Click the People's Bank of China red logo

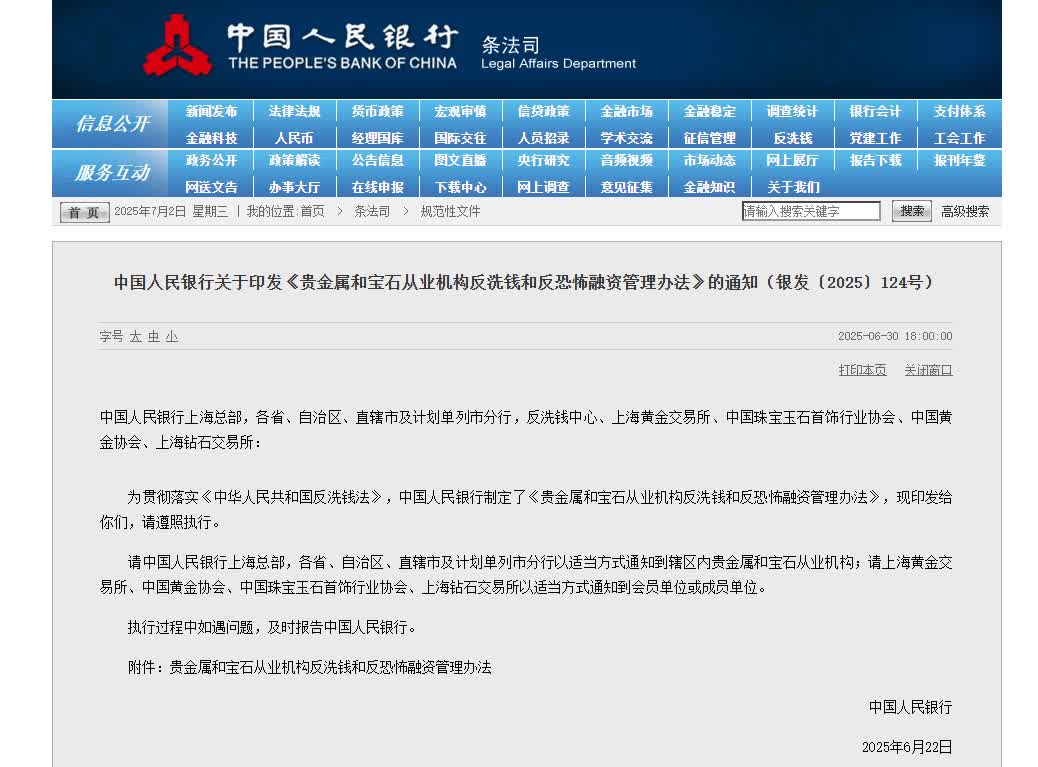click(177, 45)
